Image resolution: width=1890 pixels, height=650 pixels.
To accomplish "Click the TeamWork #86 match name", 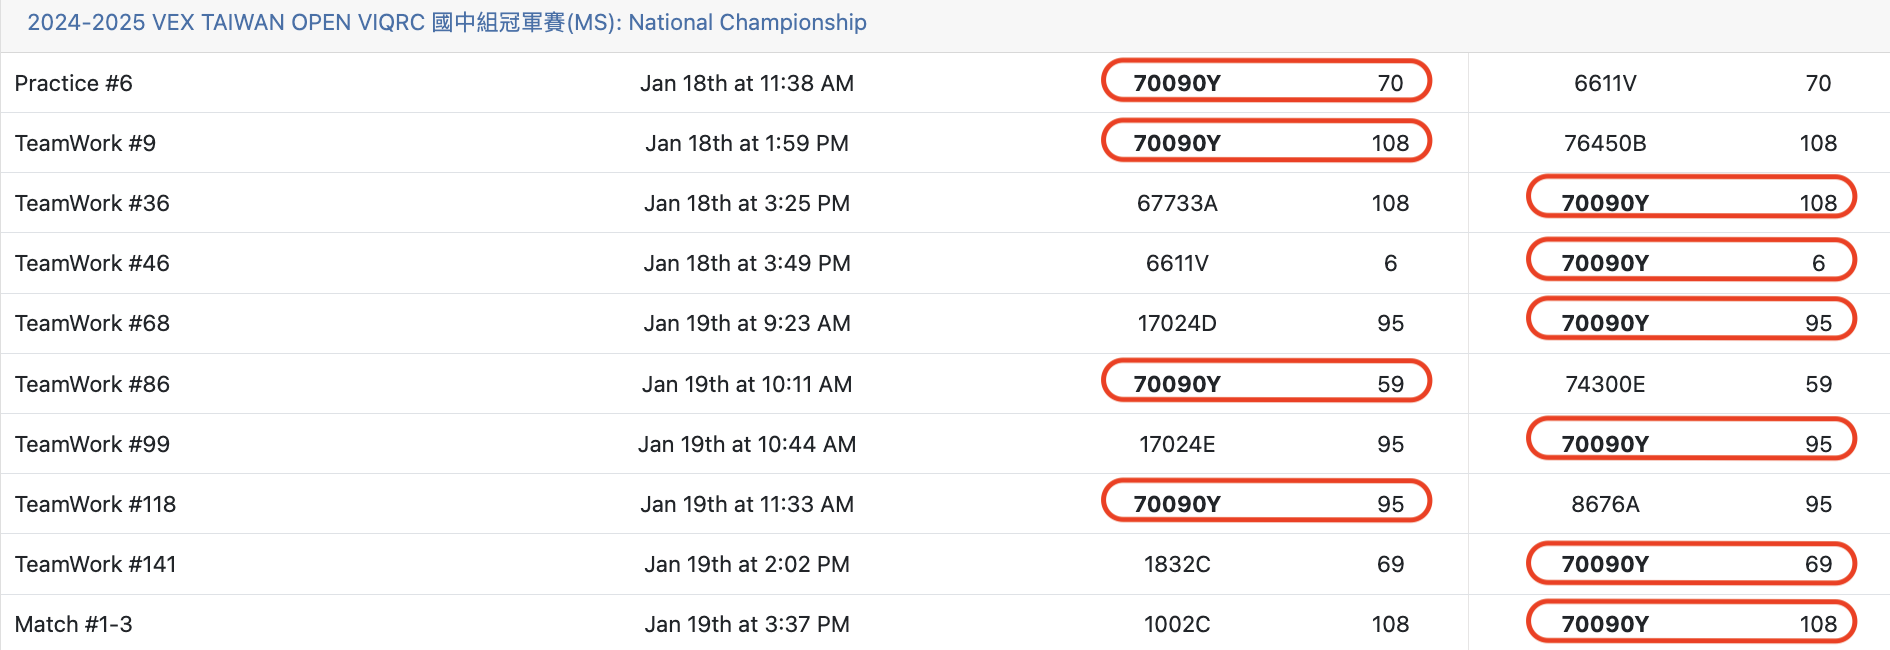I will pyautogui.click(x=92, y=384).
